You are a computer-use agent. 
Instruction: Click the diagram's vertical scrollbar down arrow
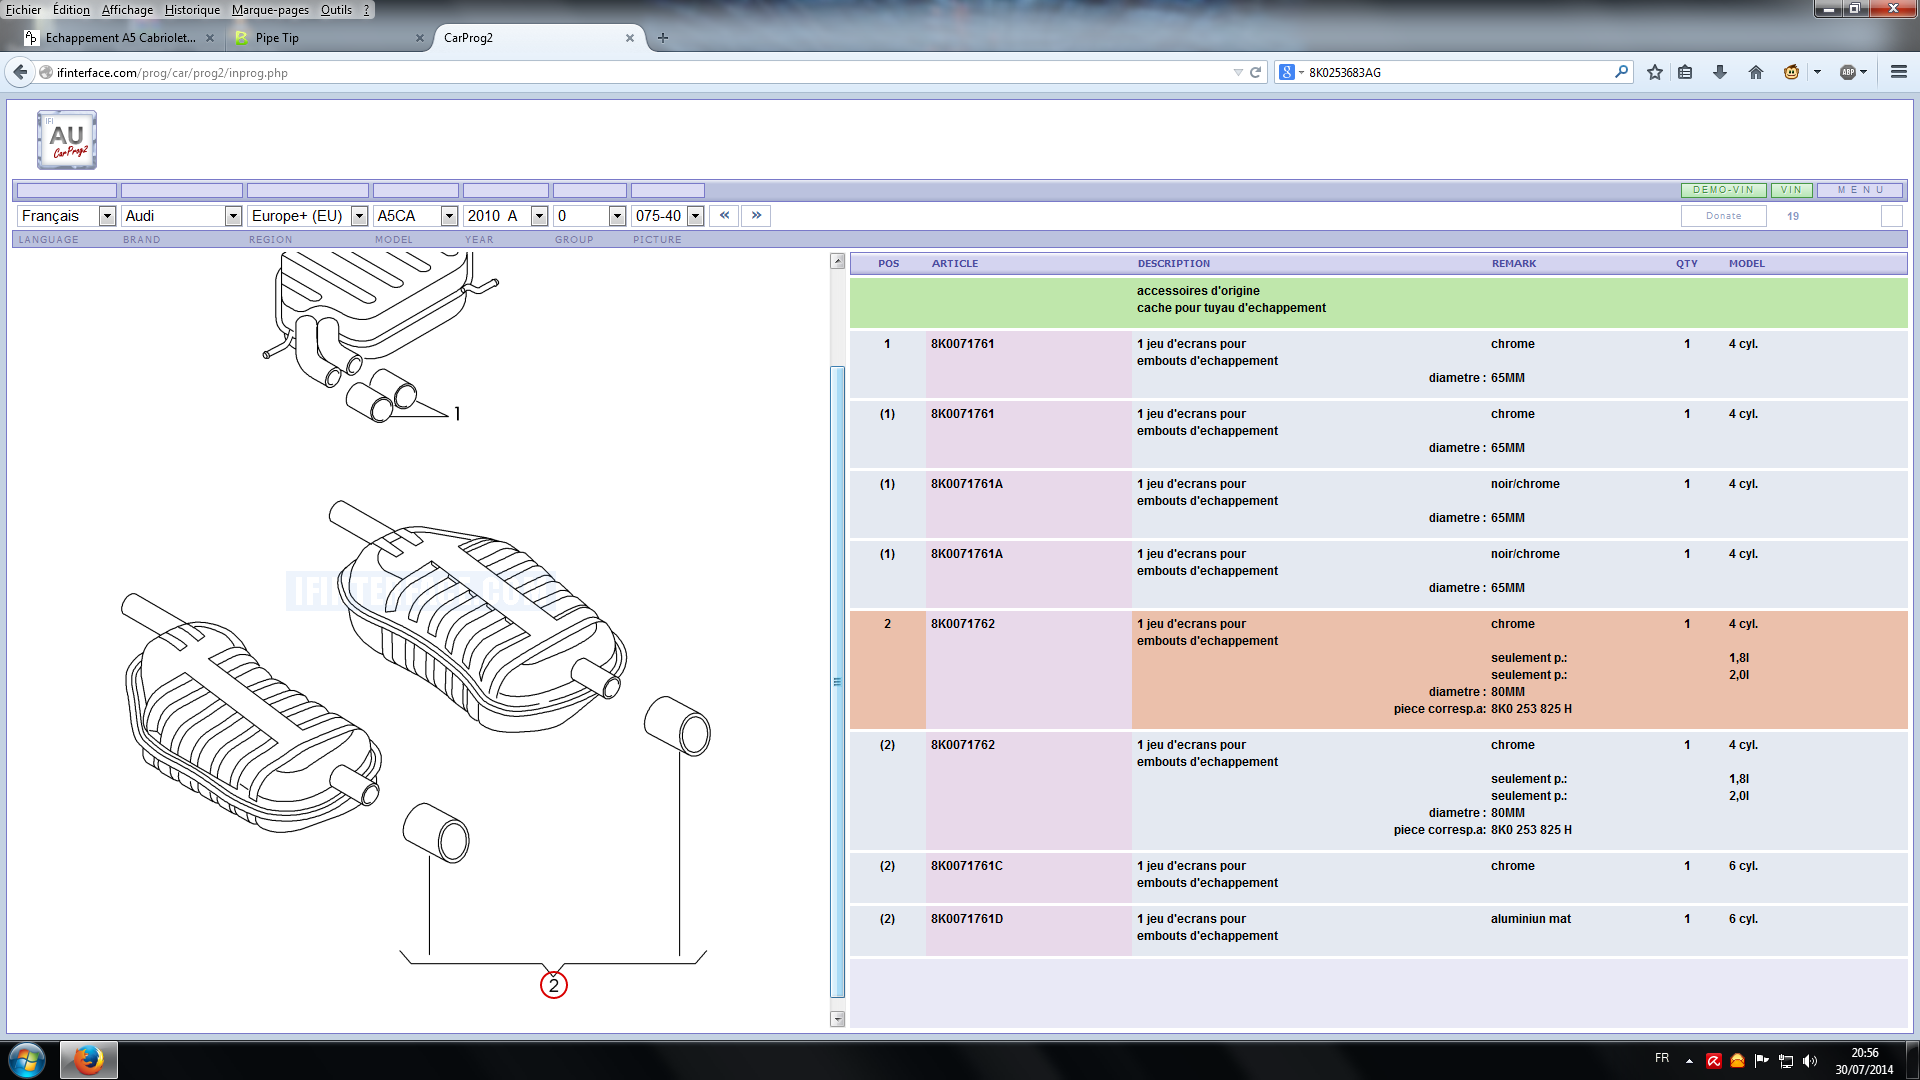coord(838,1019)
